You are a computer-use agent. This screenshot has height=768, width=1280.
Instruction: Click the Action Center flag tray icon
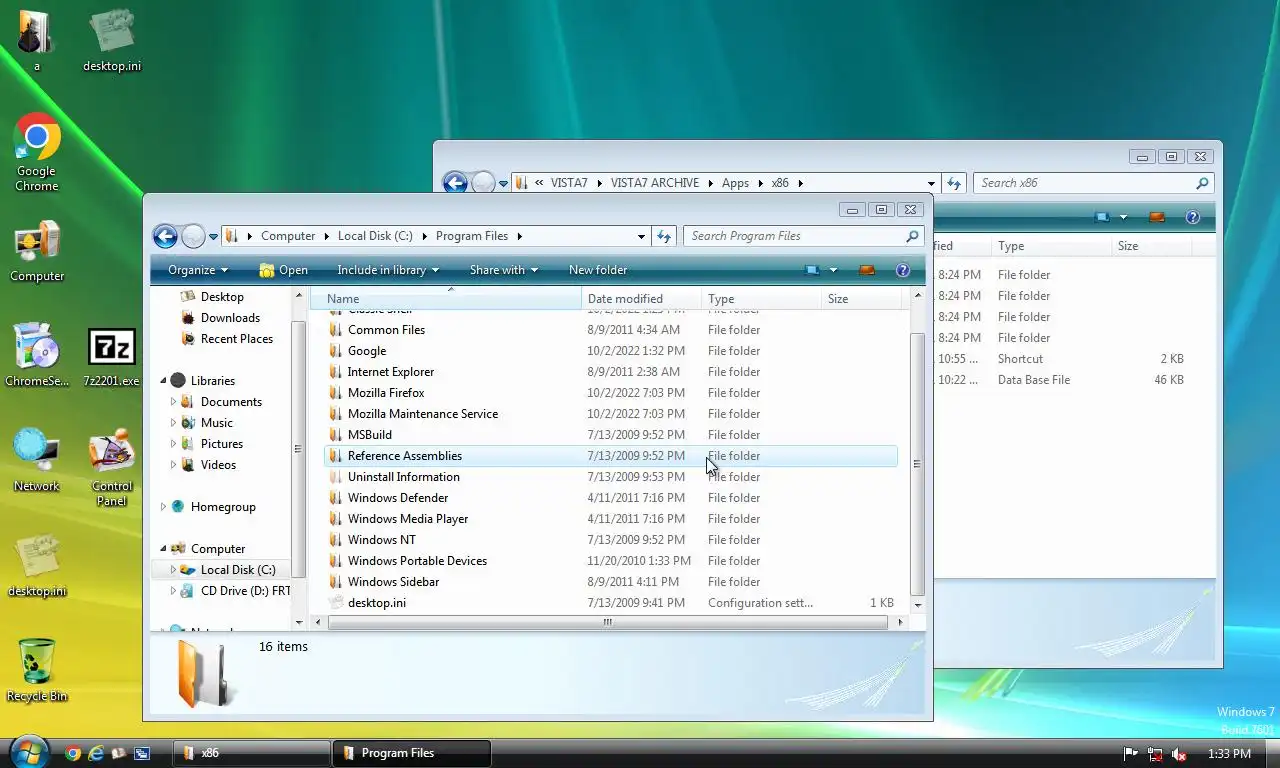[1131, 754]
